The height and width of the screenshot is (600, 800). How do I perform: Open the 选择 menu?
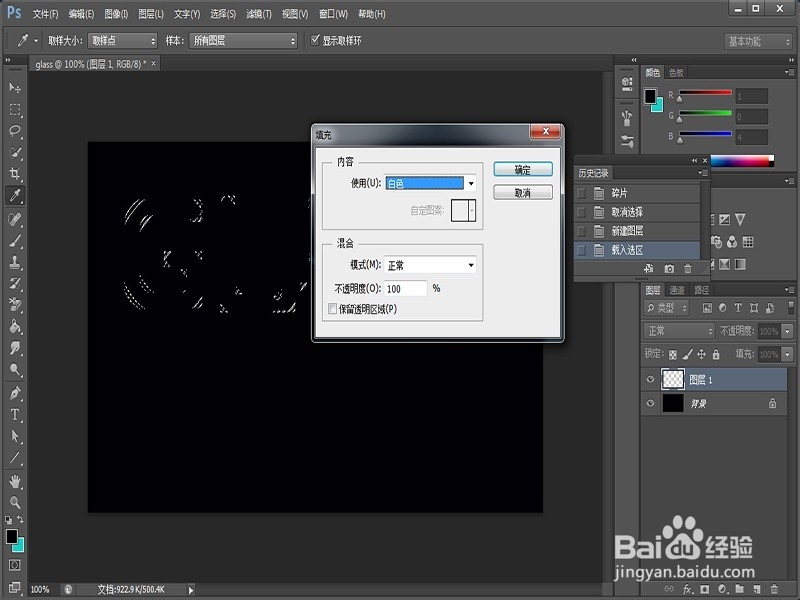pos(223,14)
